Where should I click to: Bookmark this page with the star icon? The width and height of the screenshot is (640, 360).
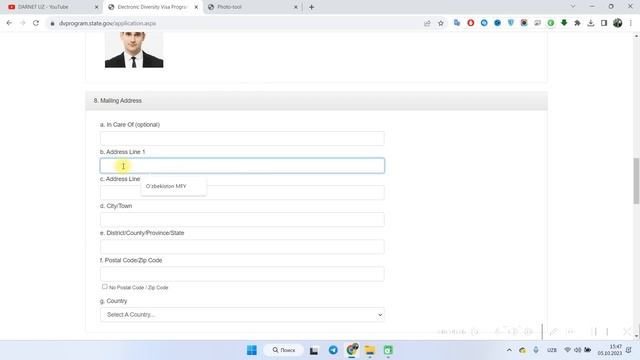441,23
